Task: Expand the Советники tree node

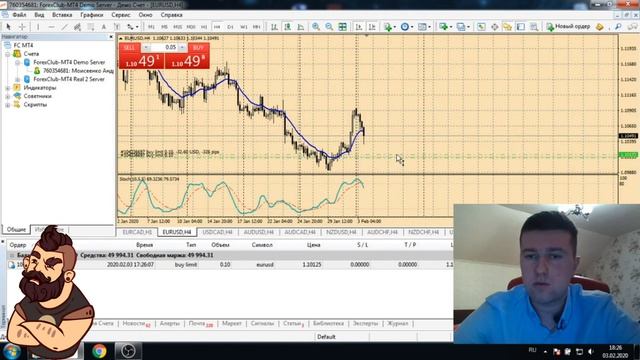Action: pyautogui.click(x=7, y=96)
